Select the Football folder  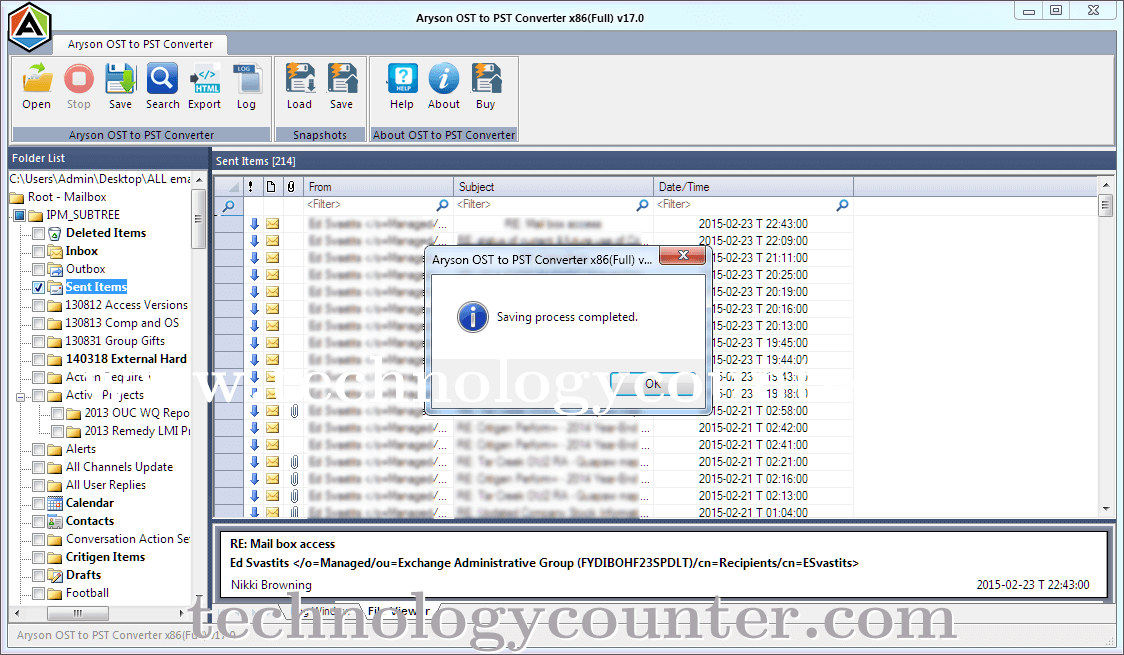87,593
